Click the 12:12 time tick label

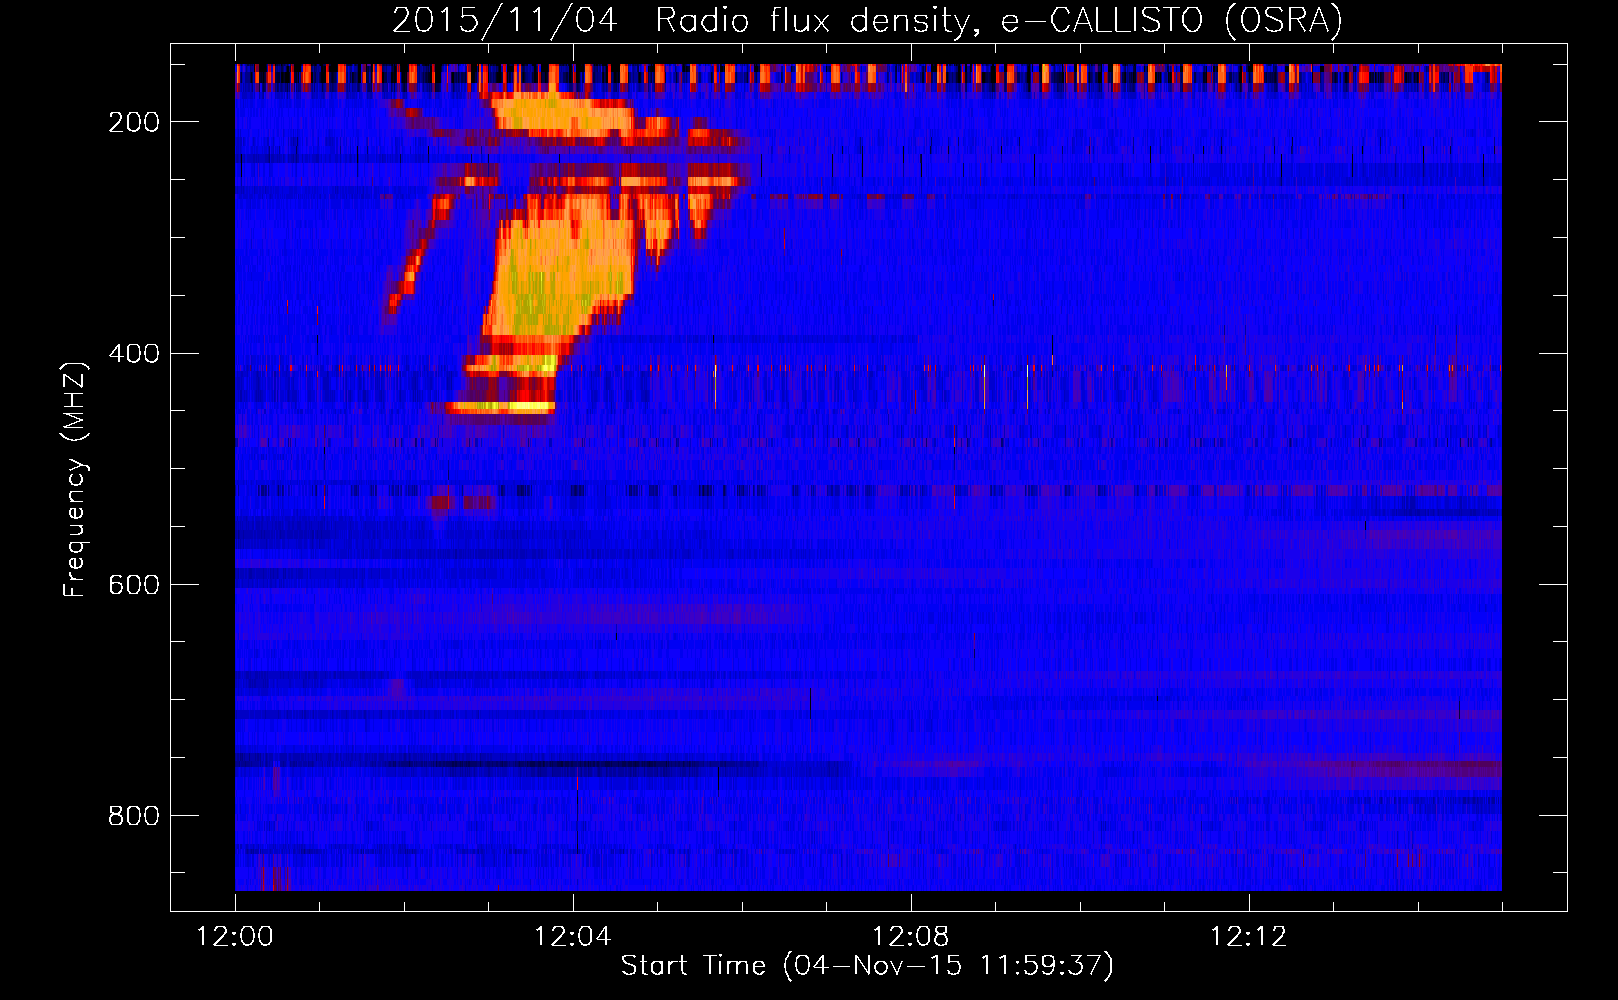click(1249, 937)
